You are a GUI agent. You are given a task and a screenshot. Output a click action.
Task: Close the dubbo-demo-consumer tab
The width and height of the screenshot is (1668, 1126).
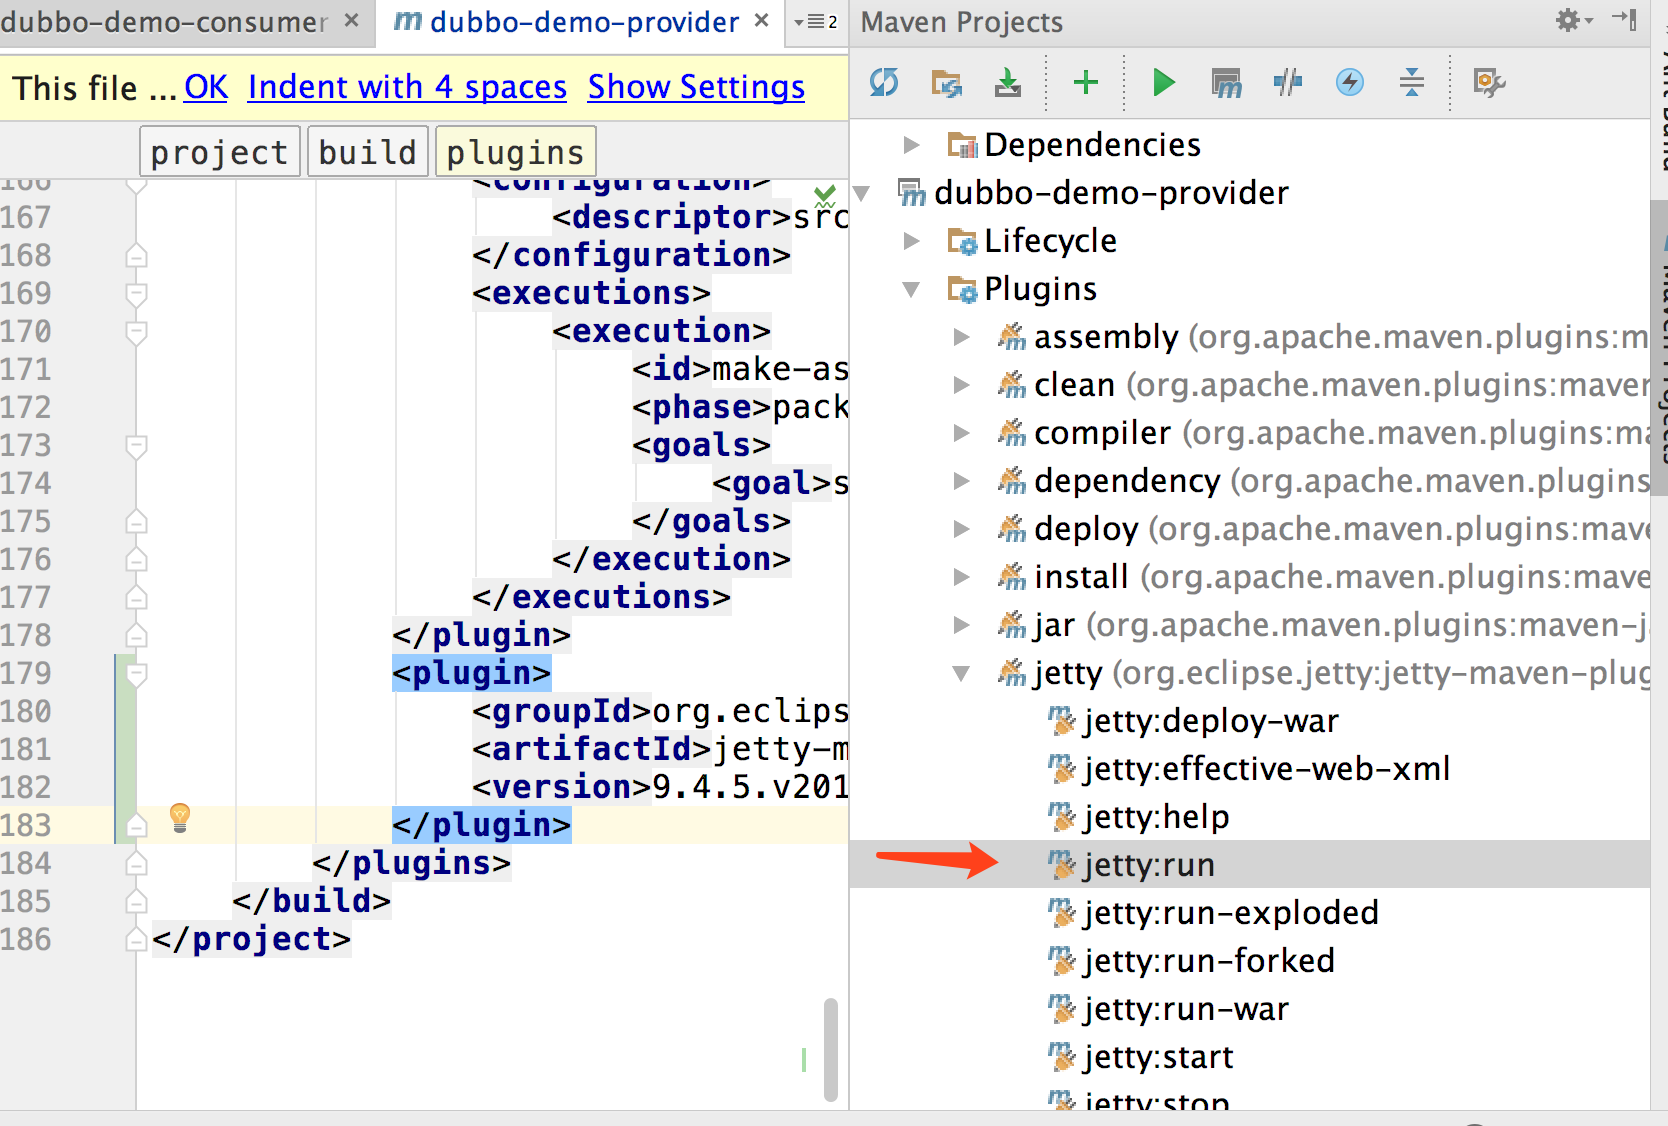[352, 20]
